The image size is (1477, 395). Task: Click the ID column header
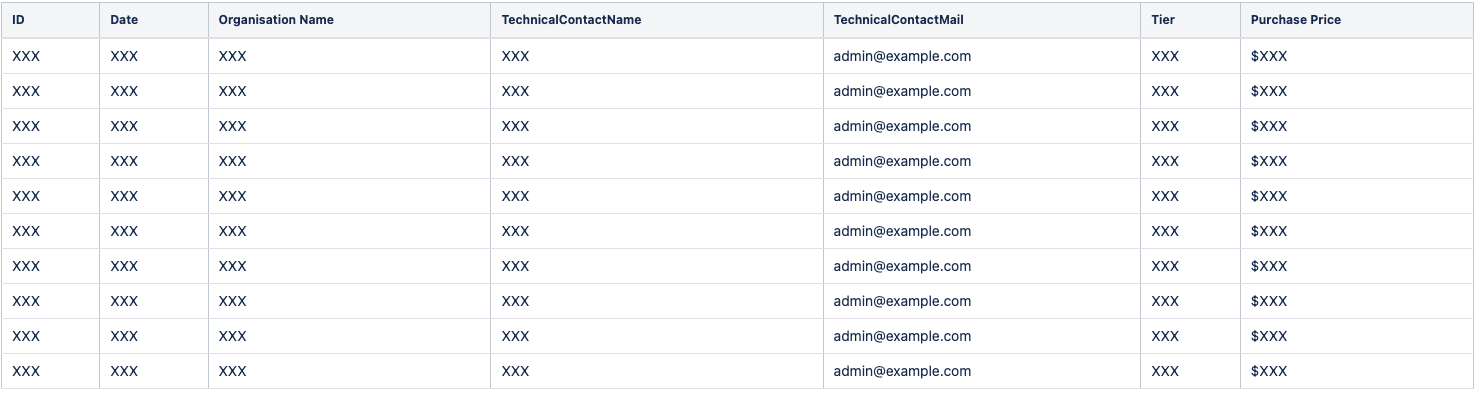pos(50,20)
